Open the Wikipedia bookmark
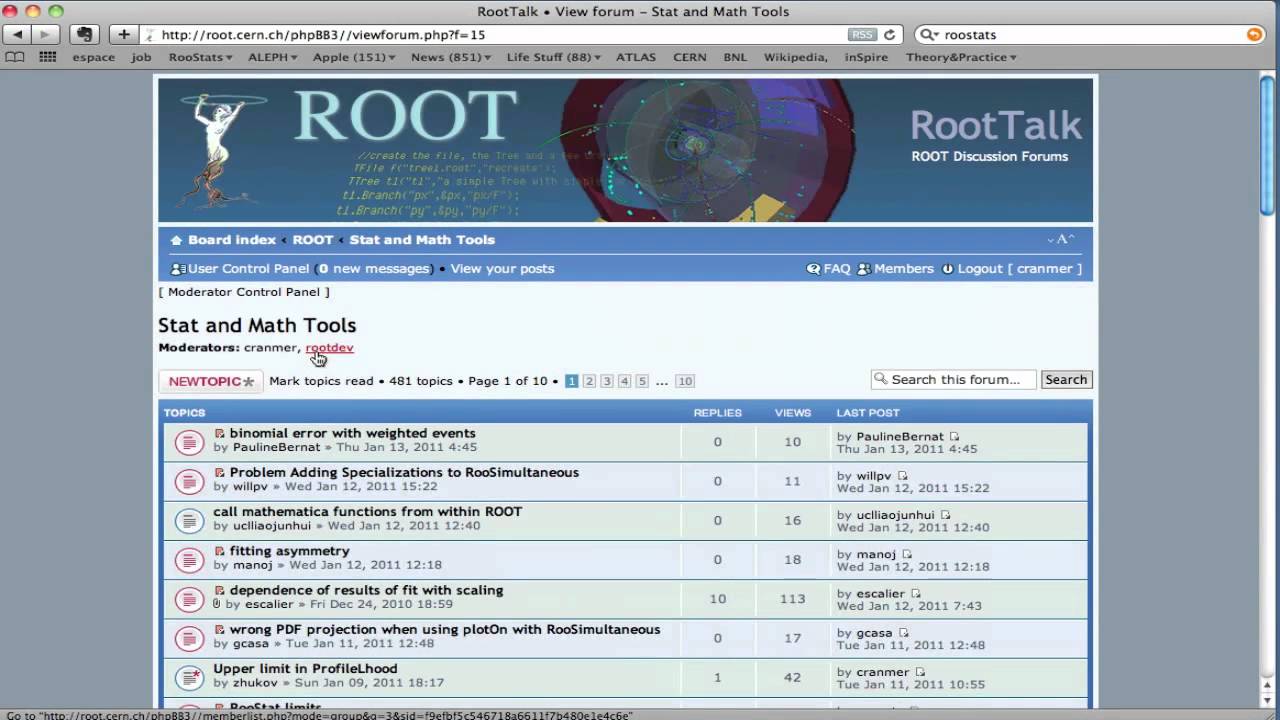The image size is (1280, 720). pos(796,57)
